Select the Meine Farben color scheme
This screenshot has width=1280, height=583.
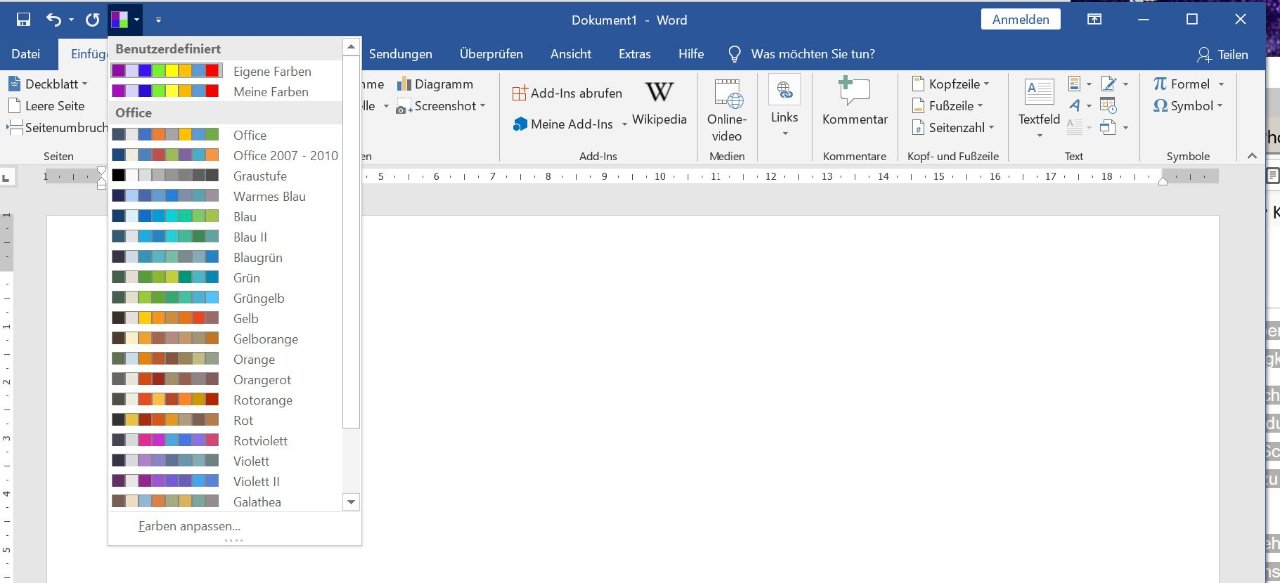coord(225,92)
